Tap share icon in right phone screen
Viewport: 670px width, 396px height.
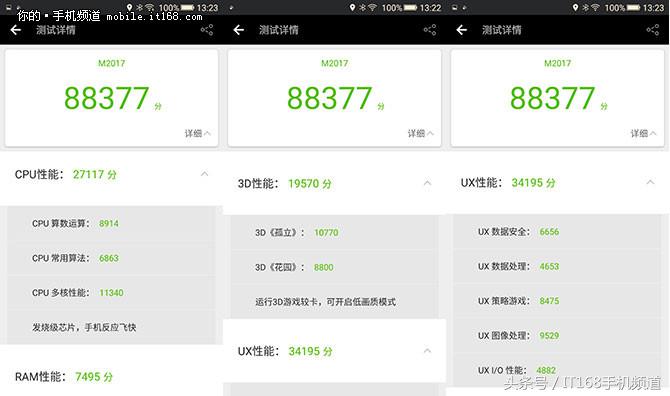[x=652, y=30]
